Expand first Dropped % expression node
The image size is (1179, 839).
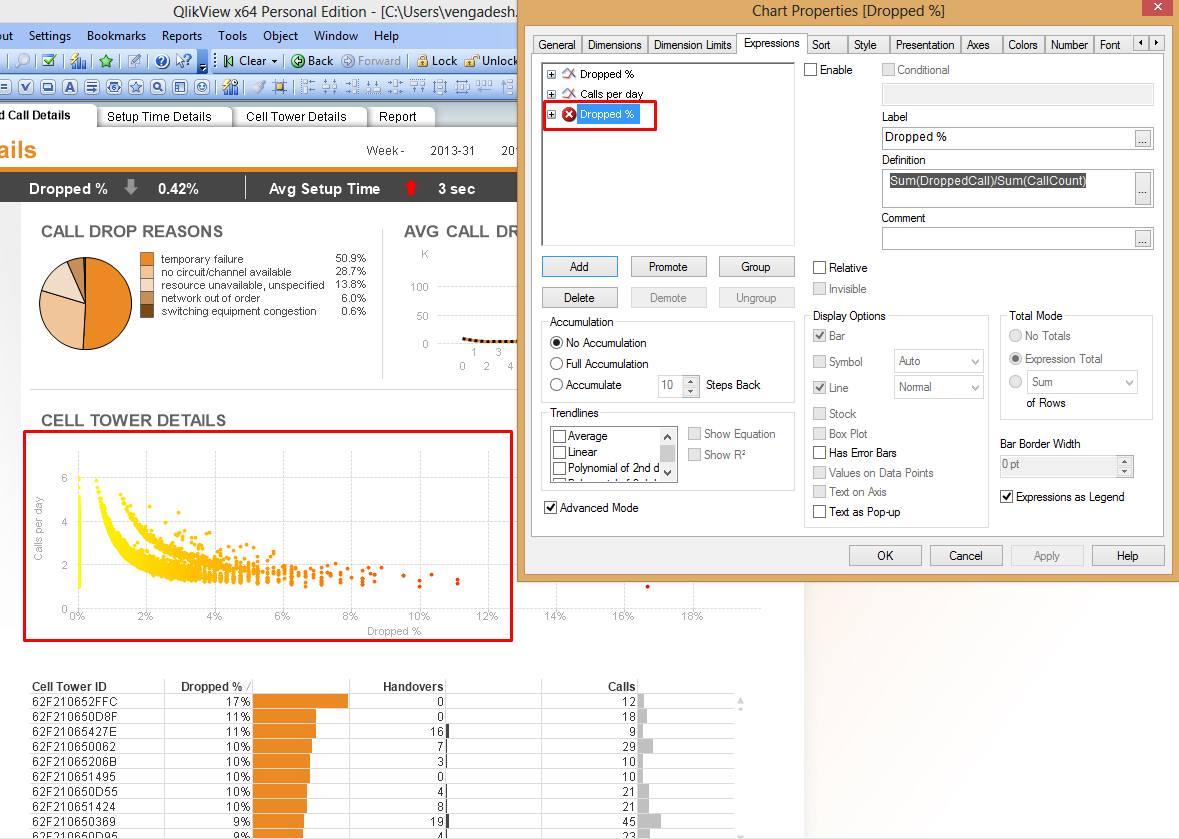click(x=551, y=74)
